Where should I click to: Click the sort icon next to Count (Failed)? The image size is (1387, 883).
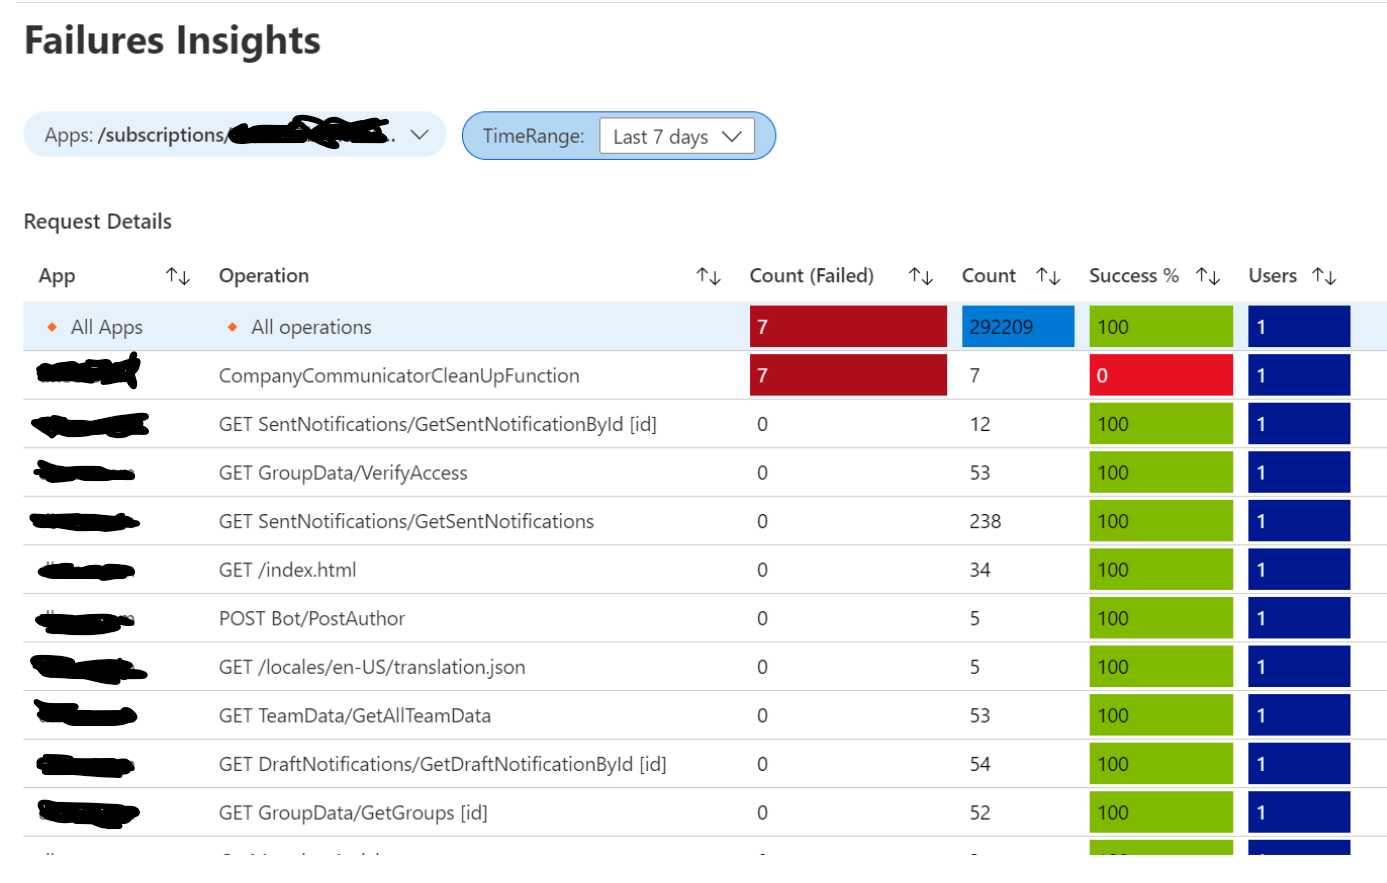[920, 276]
